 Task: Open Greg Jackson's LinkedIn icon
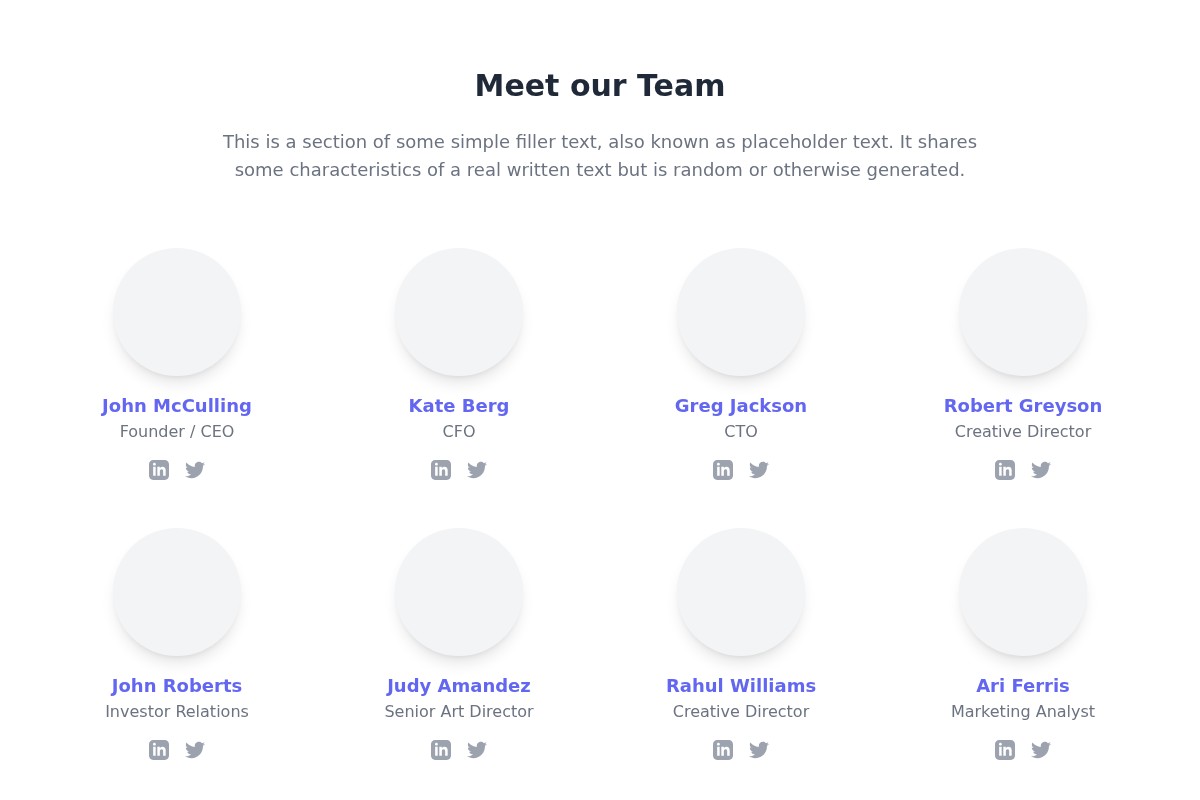coord(723,469)
